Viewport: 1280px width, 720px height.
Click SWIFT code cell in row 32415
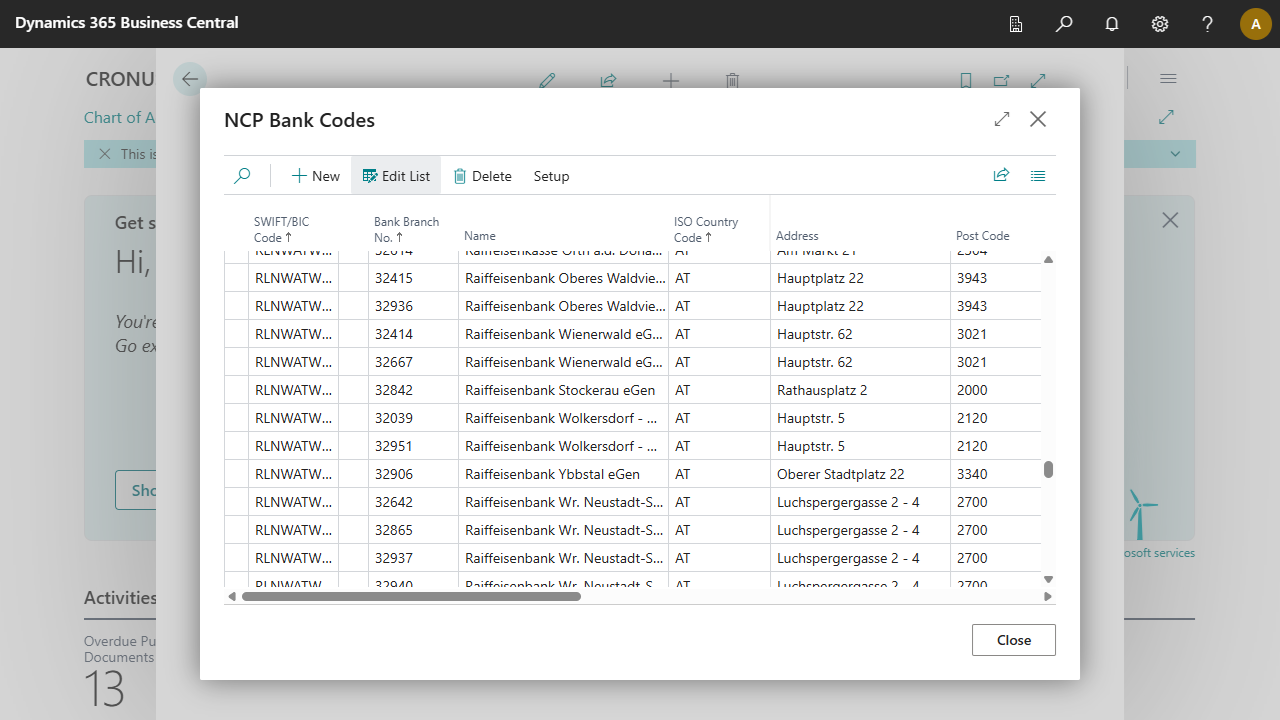(293, 278)
